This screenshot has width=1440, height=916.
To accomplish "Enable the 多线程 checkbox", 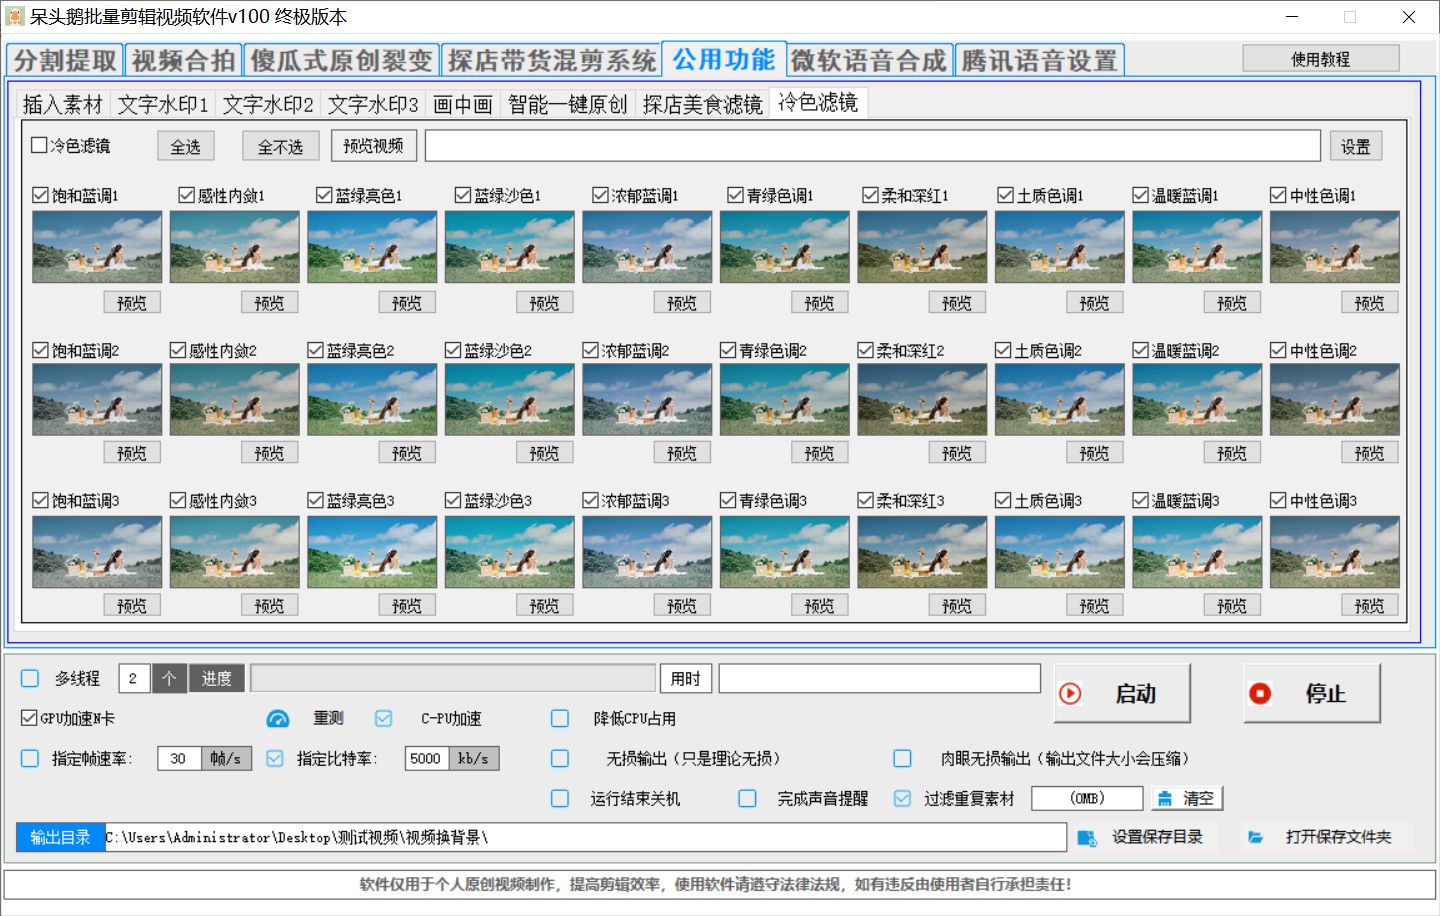I will (x=30, y=678).
